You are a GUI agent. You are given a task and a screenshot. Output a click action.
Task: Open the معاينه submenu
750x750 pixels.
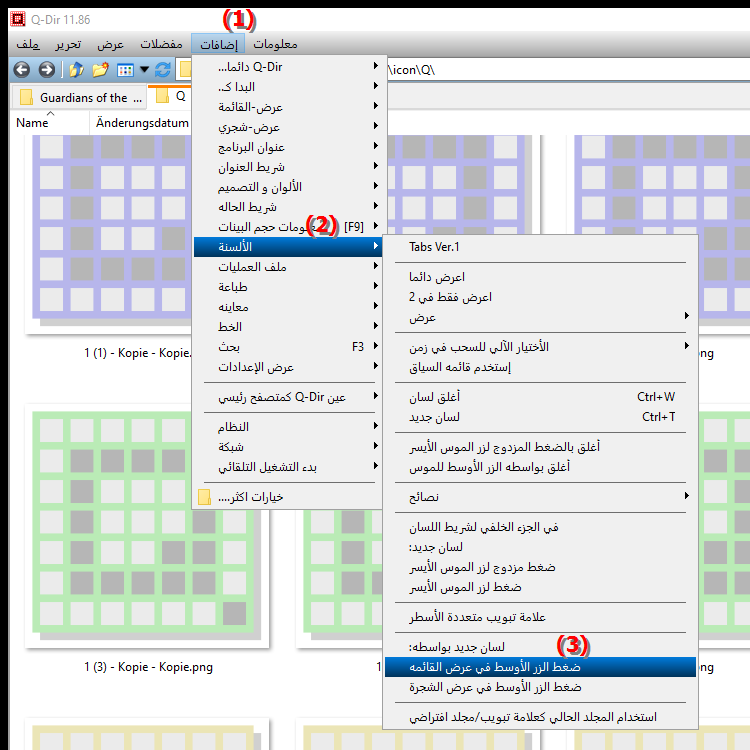tap(287, 307)
